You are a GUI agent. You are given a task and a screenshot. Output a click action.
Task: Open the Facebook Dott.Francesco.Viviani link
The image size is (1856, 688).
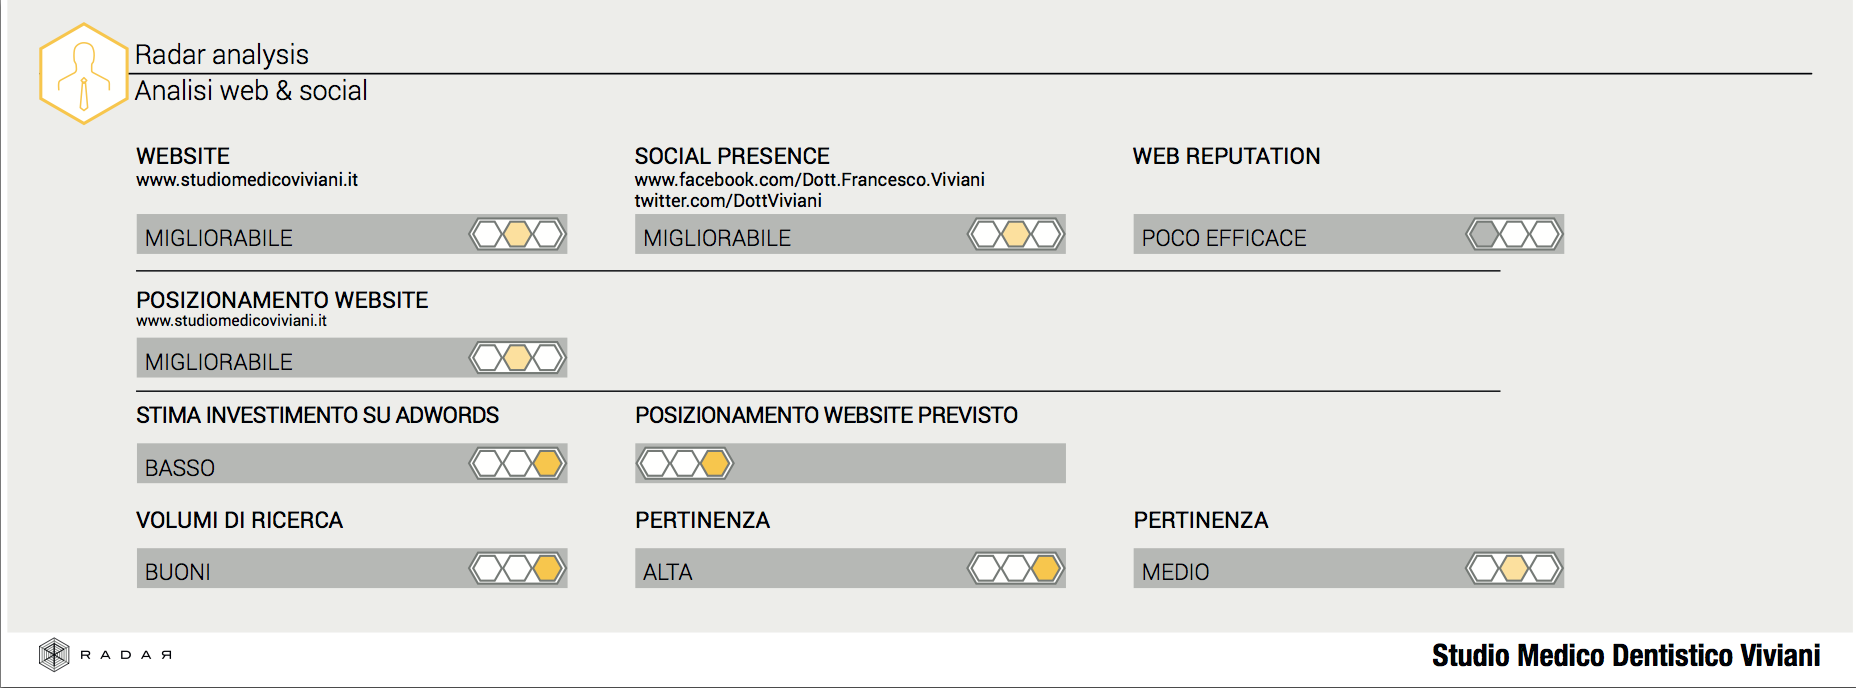[809, 180]
